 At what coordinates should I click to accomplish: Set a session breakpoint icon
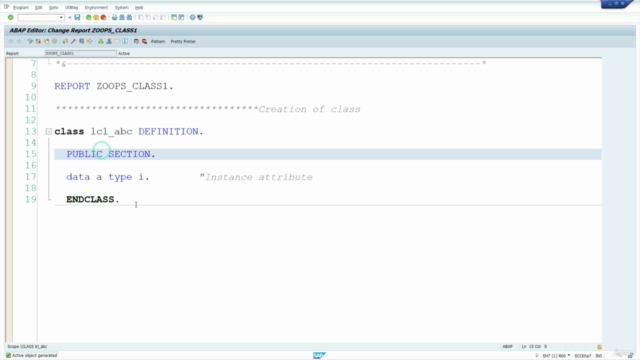click(136, 41)
